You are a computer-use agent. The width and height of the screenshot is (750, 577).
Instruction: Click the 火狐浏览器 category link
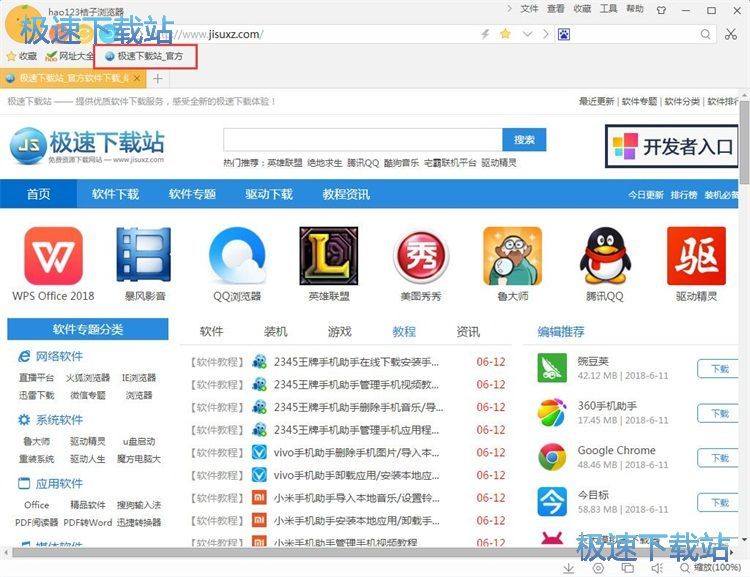88,377
